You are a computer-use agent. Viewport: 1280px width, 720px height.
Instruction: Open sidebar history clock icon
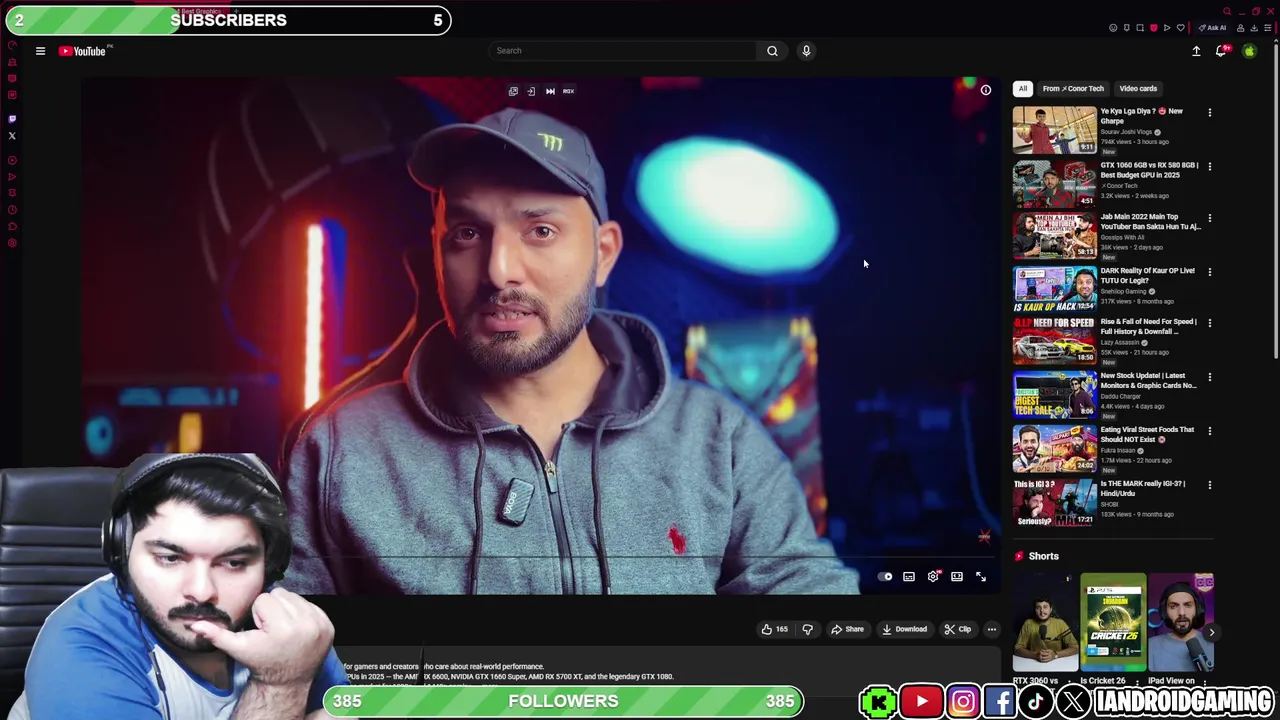[x=12, y=209]
